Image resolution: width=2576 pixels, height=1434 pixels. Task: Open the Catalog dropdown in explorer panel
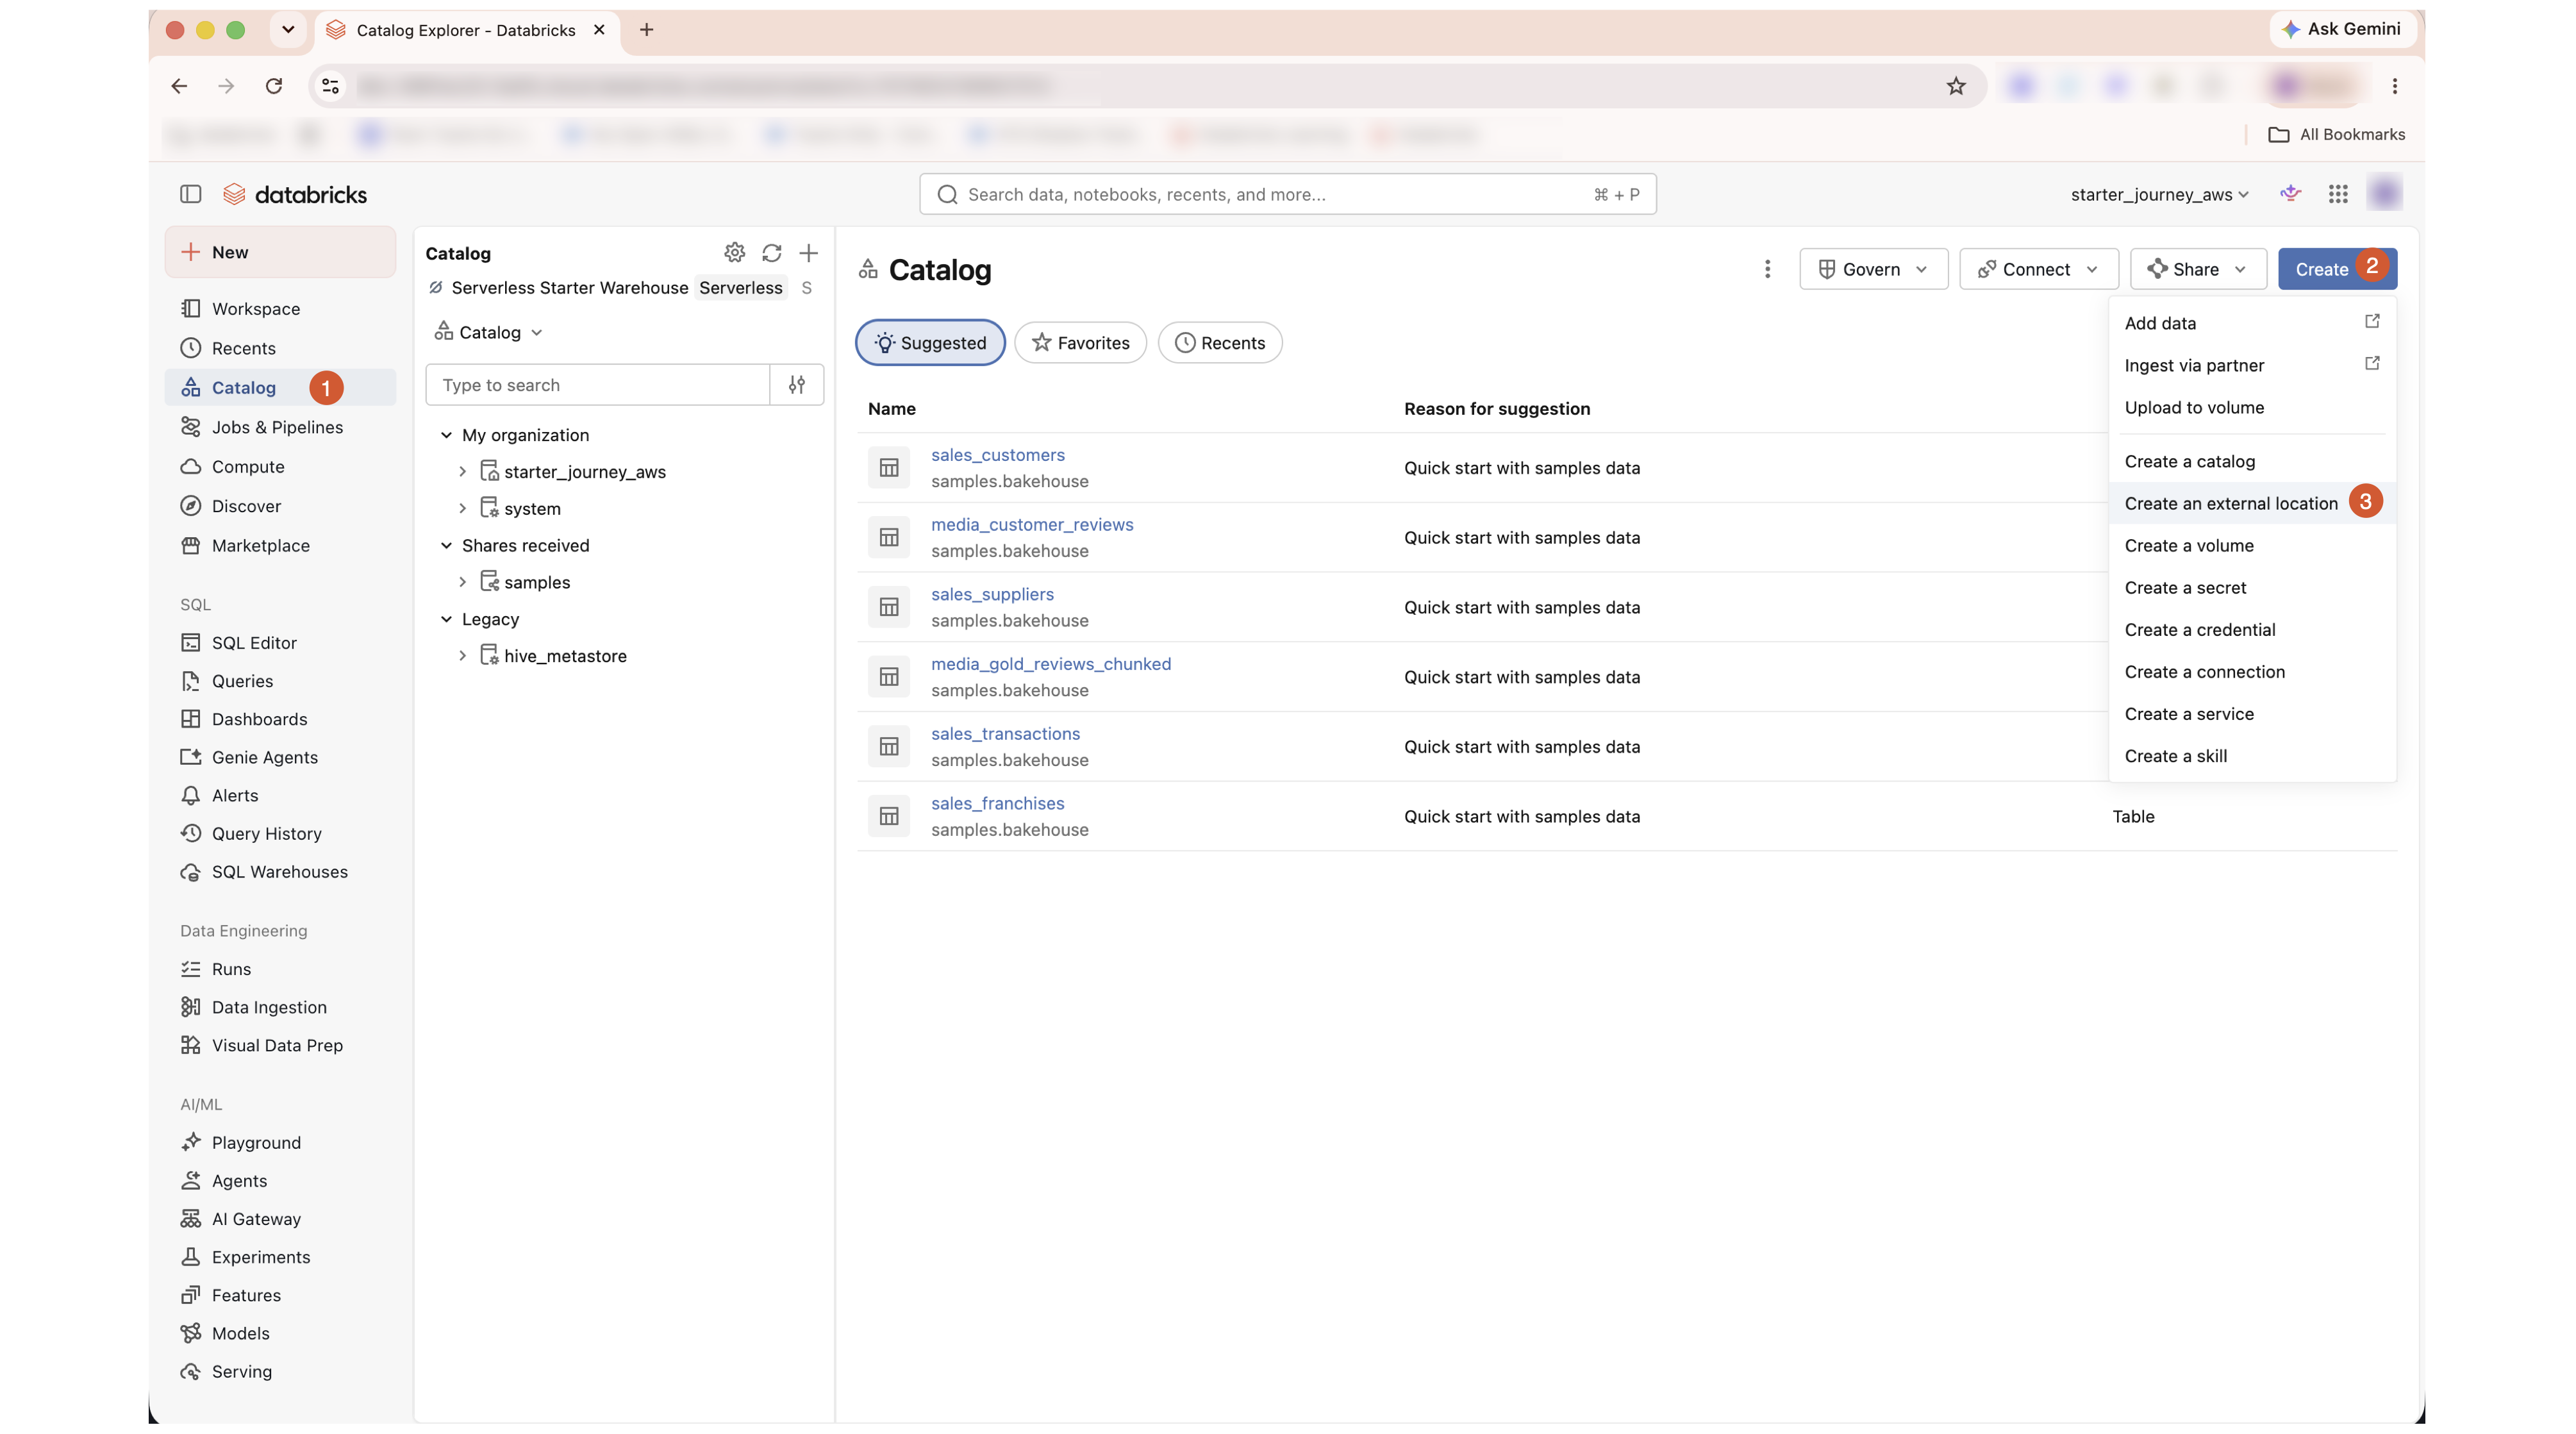(489, 332)
